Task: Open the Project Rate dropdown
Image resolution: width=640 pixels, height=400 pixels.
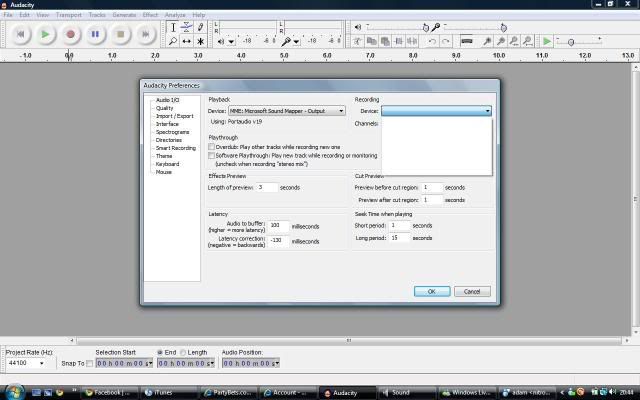Action: 41,363
